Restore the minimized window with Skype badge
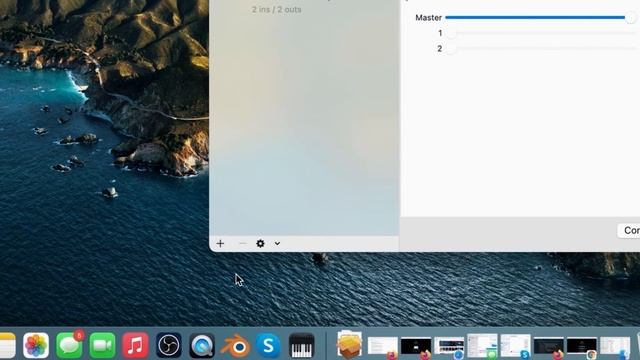The height and width of the screenshot is (360, 640). (516, 346)
